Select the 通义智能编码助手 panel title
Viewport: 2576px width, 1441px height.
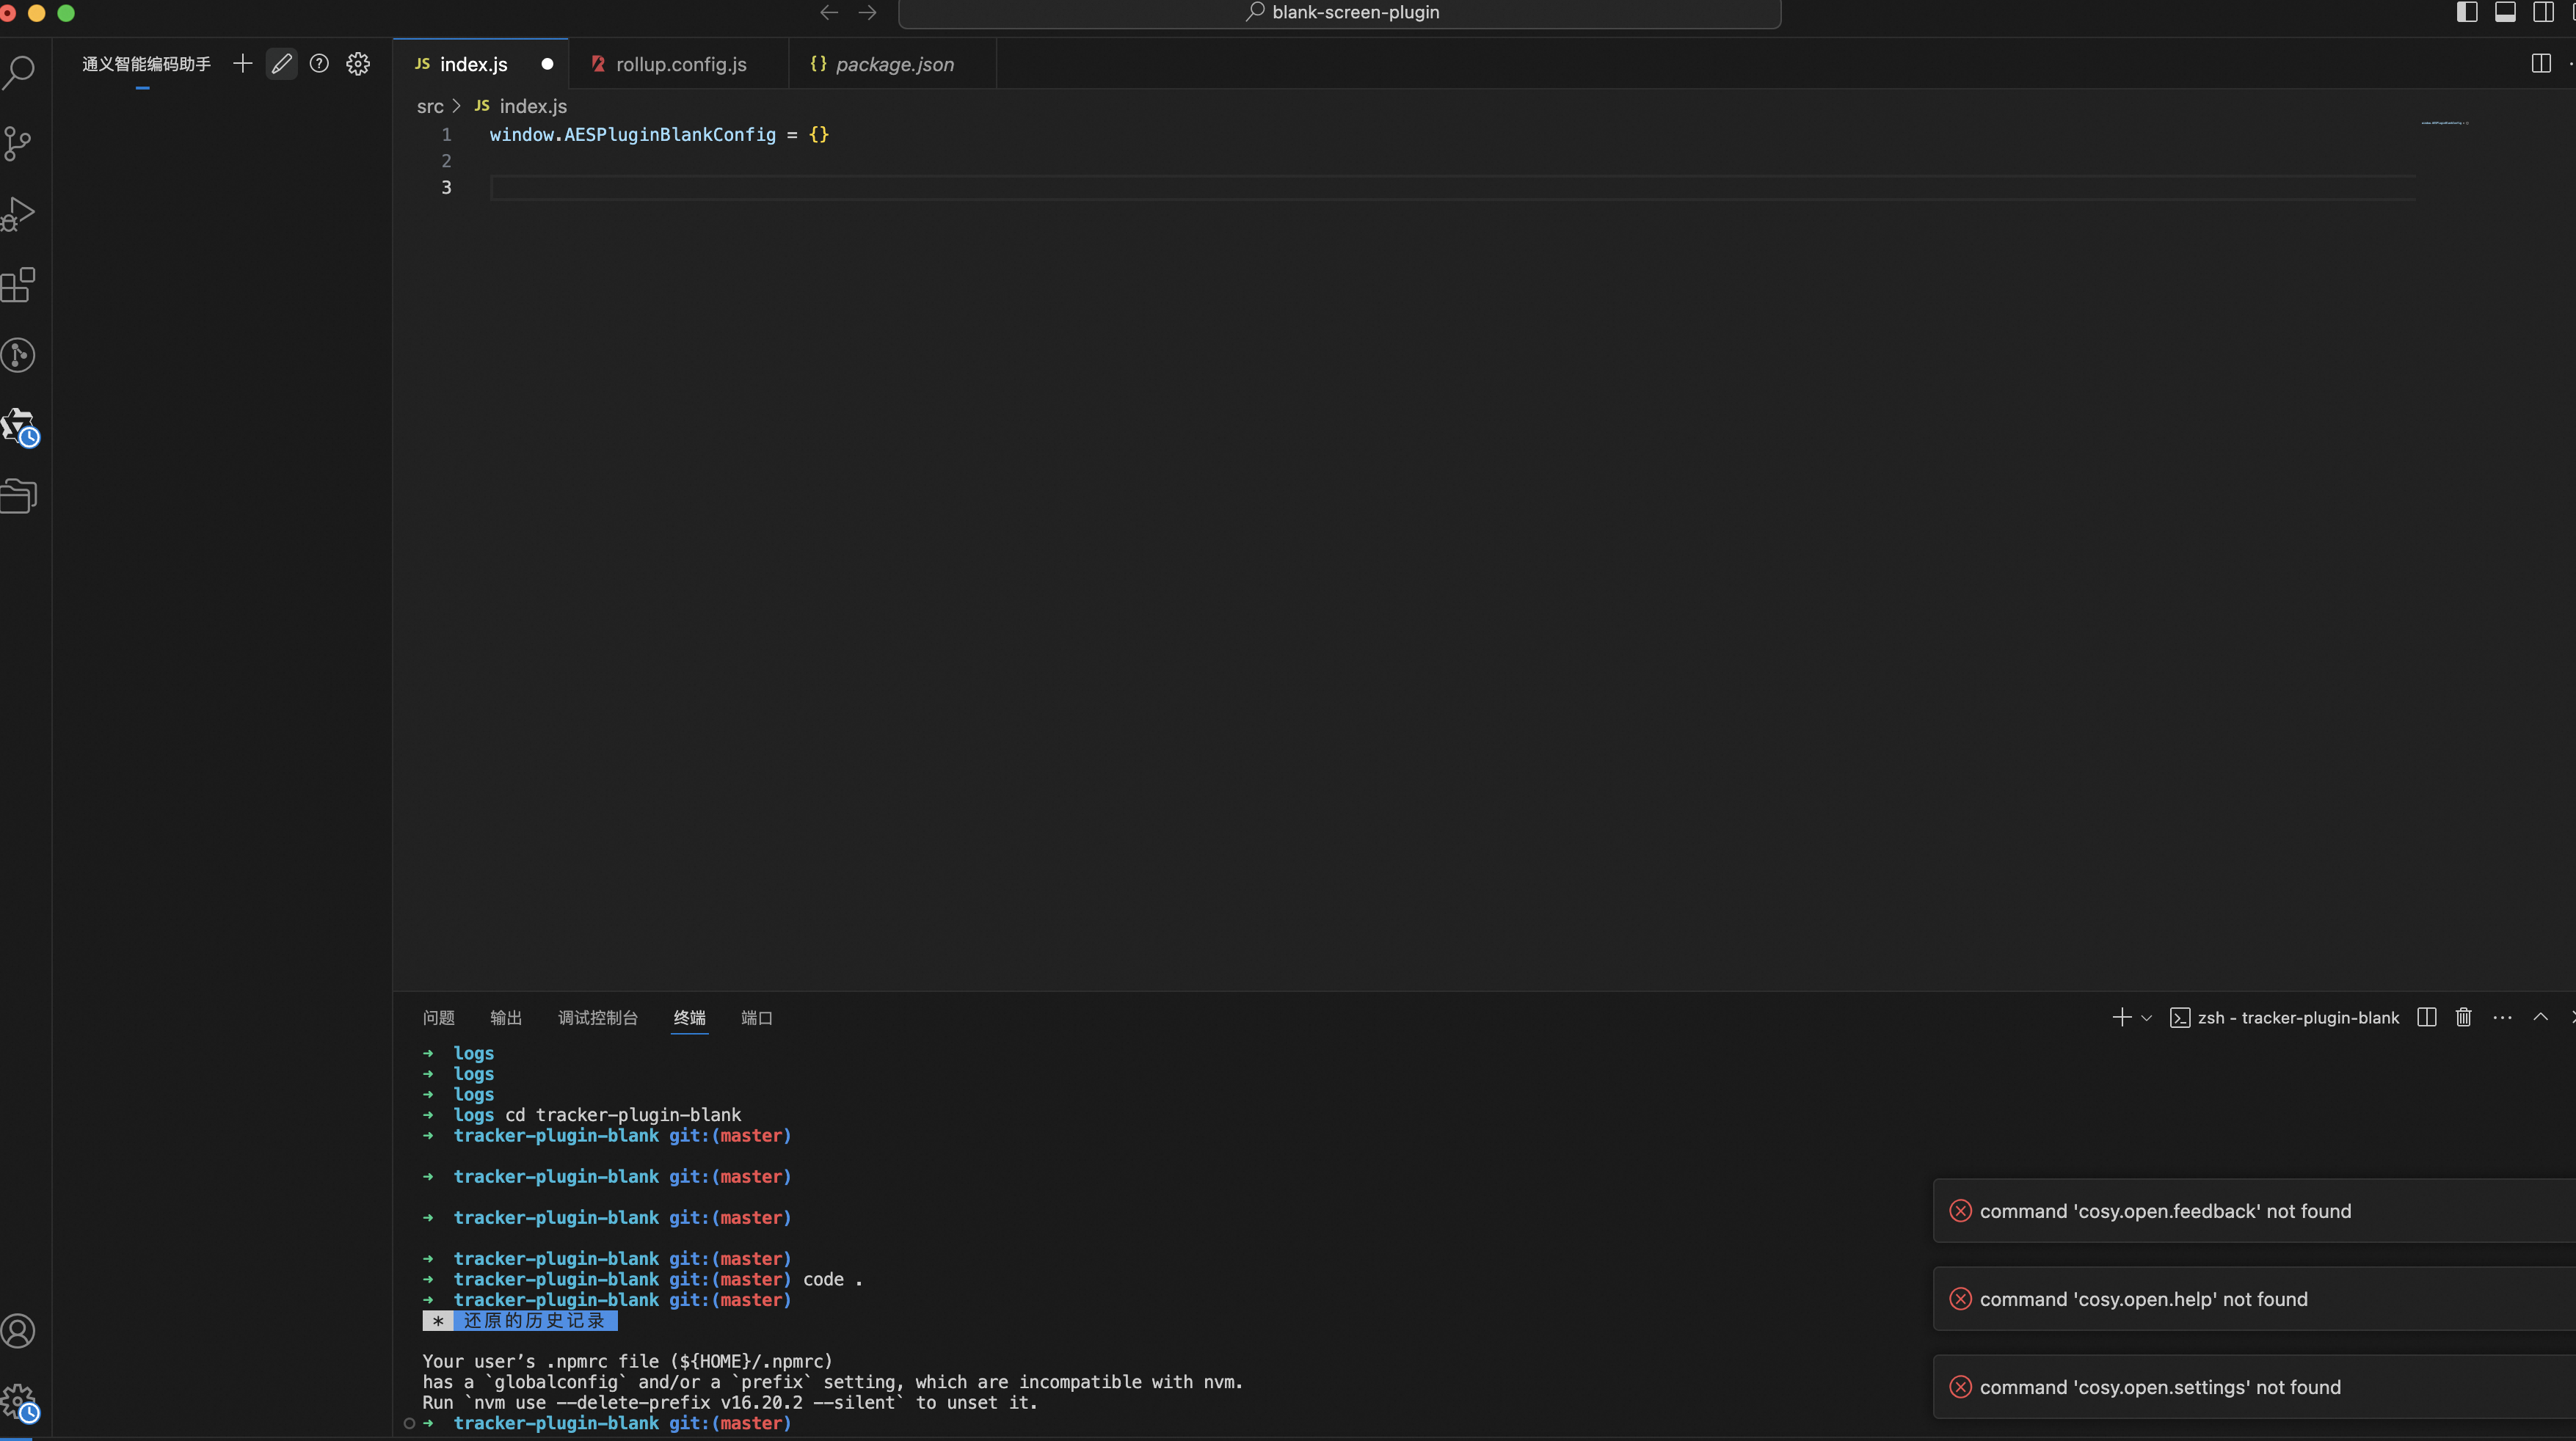tap(146, 64)
